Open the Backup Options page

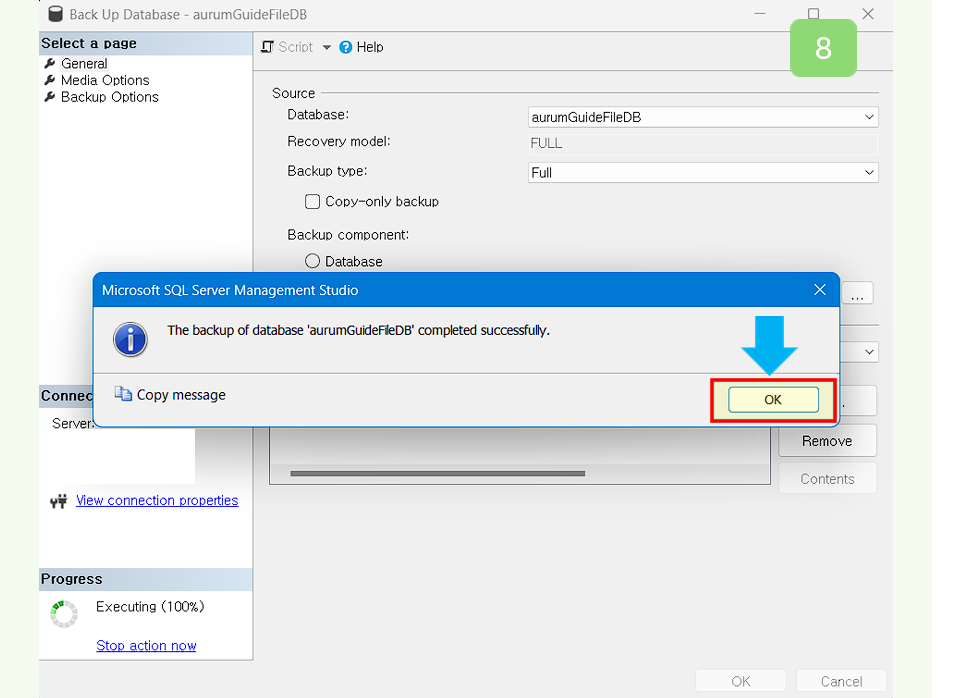pos(110,97)
